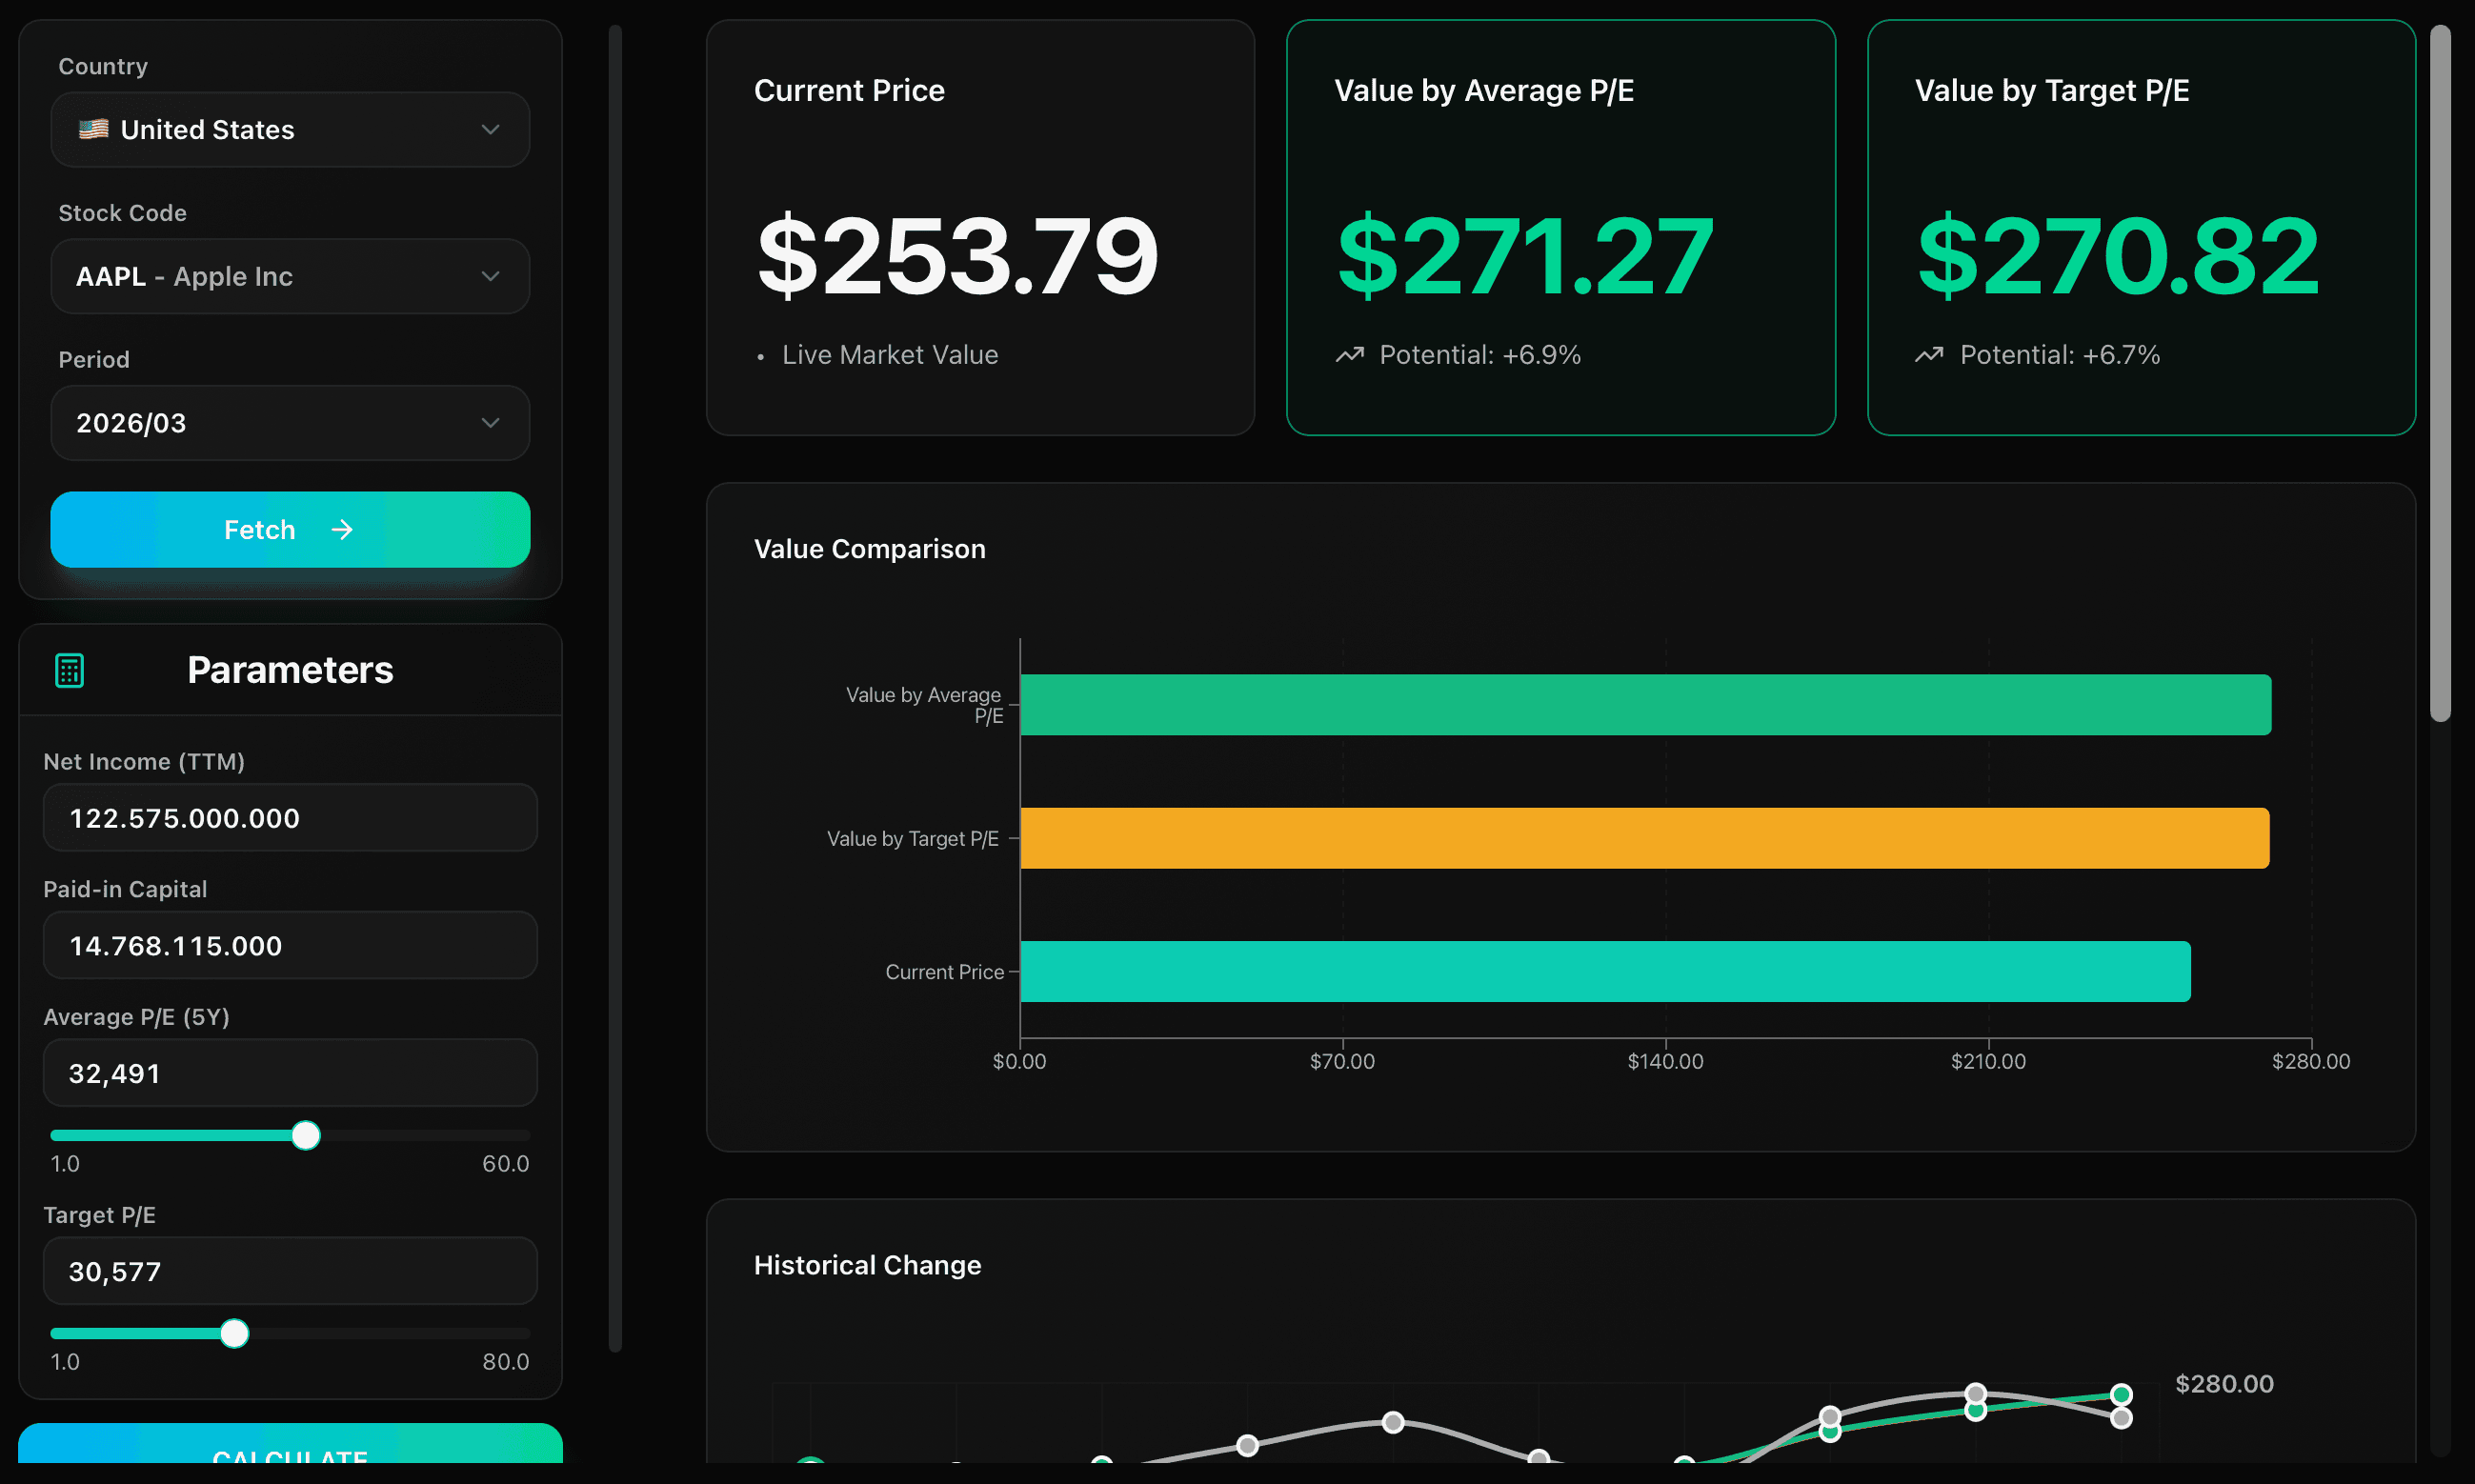Click the Average P/E (5Y) input field
The height and width of the screenshot is (1484, 2475).
290,1073
